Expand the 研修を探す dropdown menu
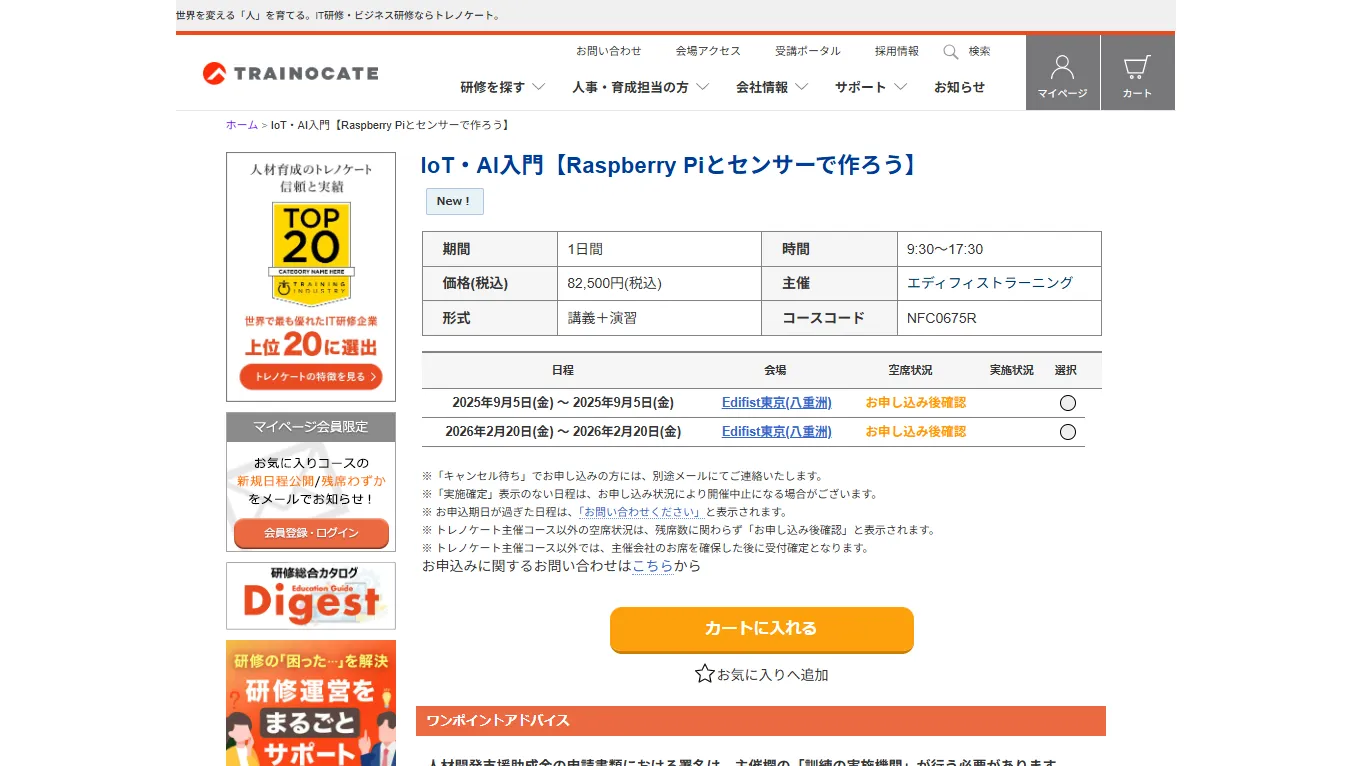 tap(502, 87)
